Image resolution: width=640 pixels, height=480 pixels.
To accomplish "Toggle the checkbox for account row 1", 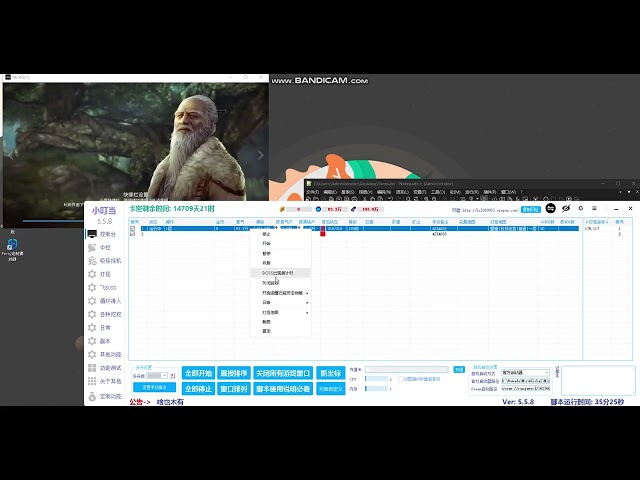I will pos(133,229).
